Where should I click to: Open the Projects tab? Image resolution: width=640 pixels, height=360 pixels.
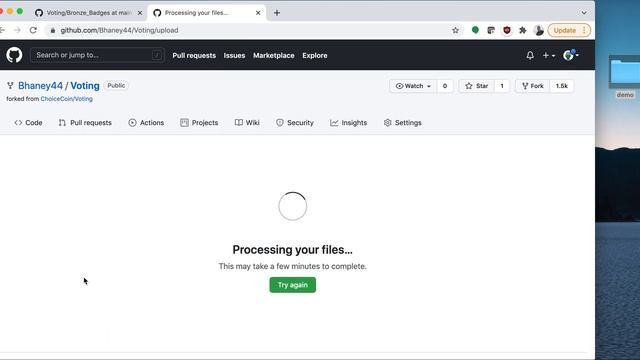(x=199, y=122)
